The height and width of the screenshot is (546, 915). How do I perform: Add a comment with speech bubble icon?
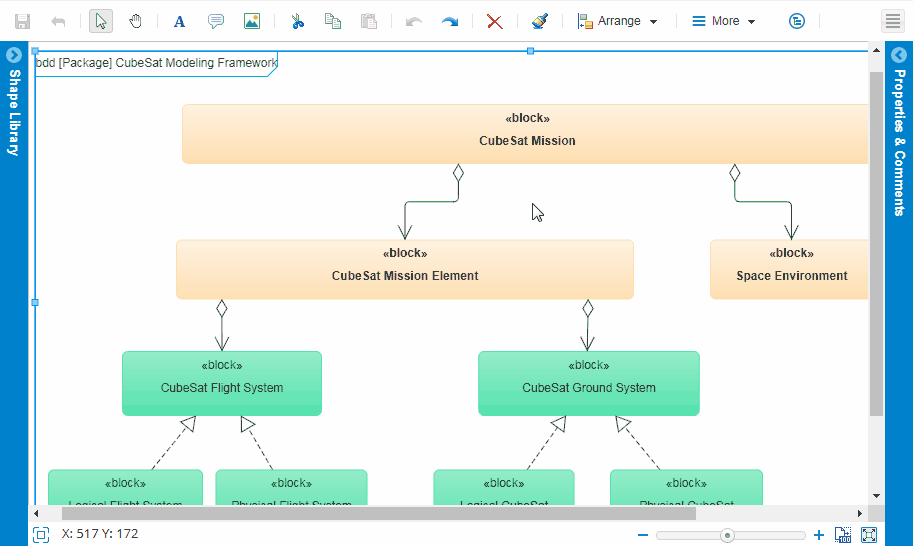tap(216, 22)
